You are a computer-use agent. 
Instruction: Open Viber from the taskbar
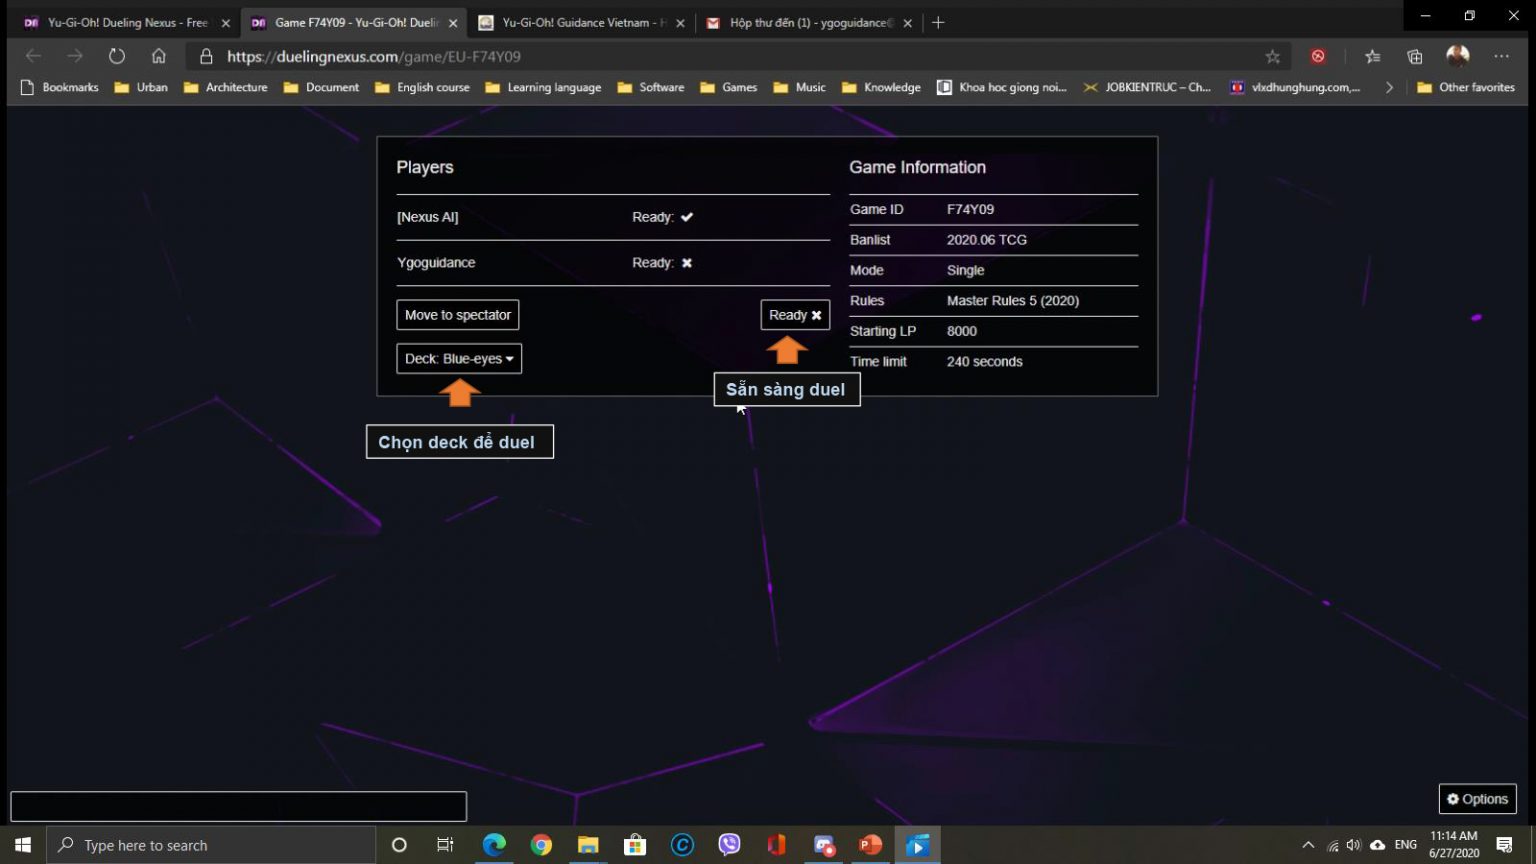coord(729,845)
